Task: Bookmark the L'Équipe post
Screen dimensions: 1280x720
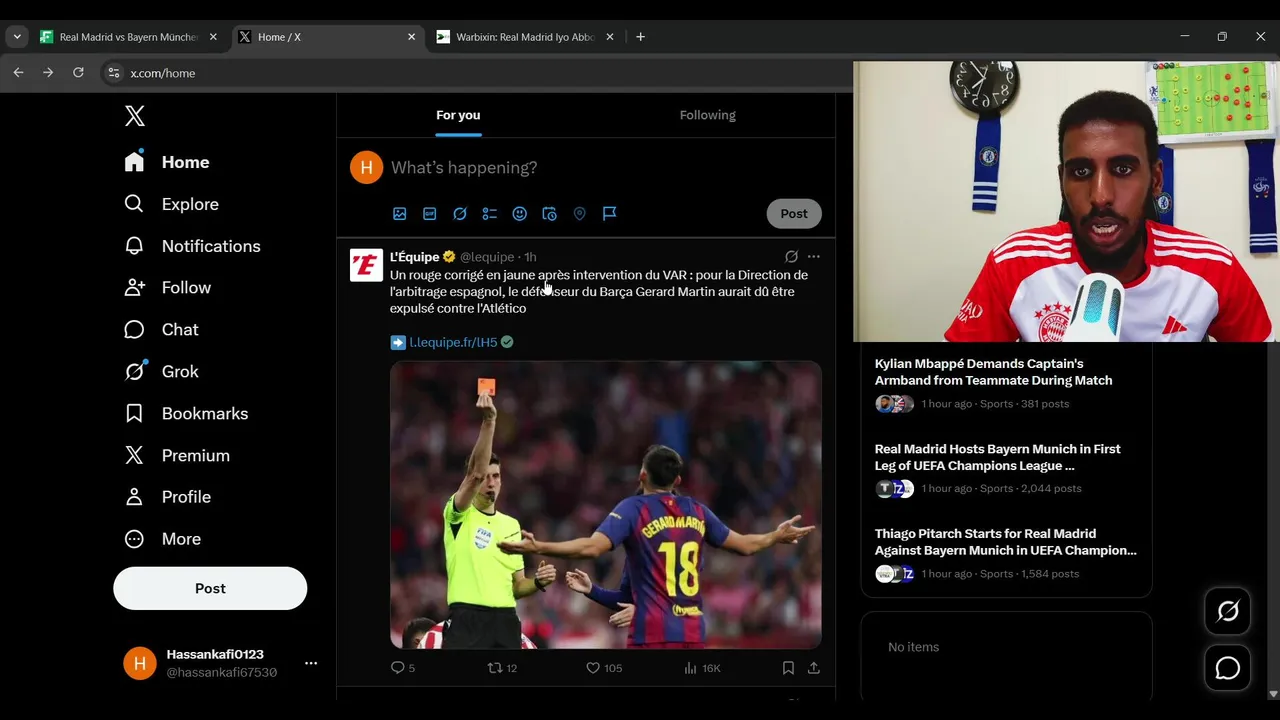Action: click(x=788, y=668)
